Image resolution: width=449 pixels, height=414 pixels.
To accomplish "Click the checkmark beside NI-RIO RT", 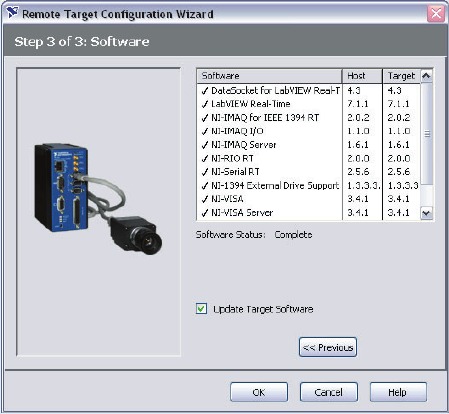I will [x=205, y=159].
